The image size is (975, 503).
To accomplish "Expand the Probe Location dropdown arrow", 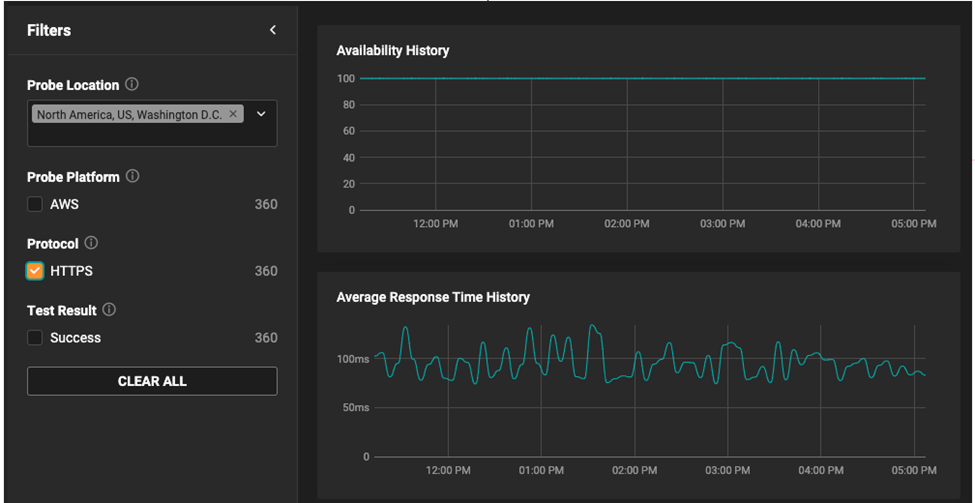I will (x=261, y=114).
